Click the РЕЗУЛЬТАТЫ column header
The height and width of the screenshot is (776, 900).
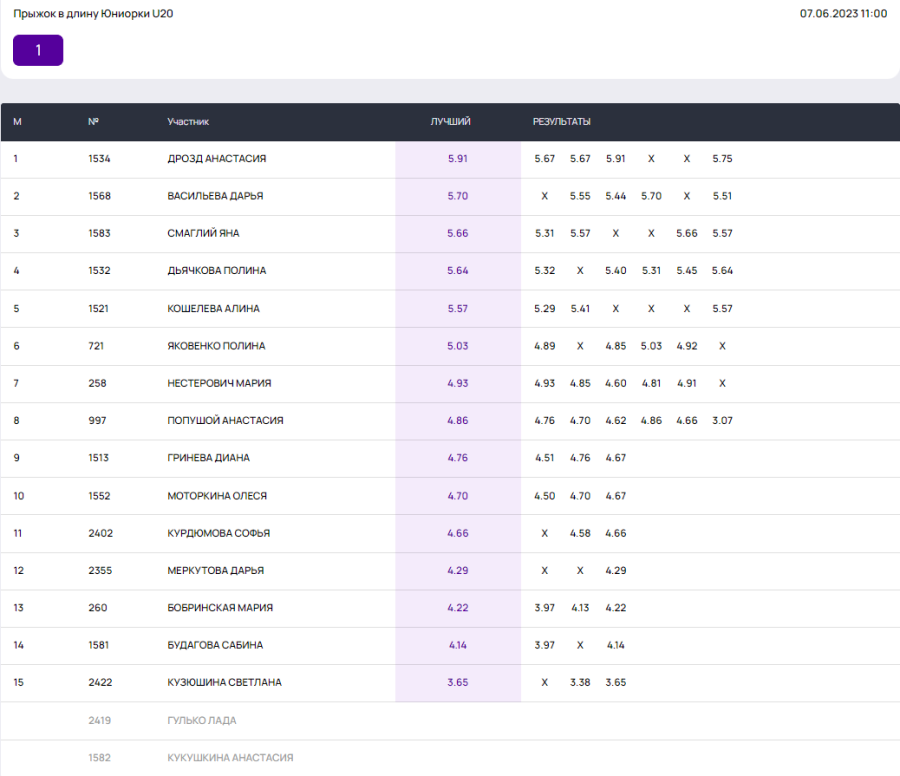pyautogui.click(x=561, y=122)
